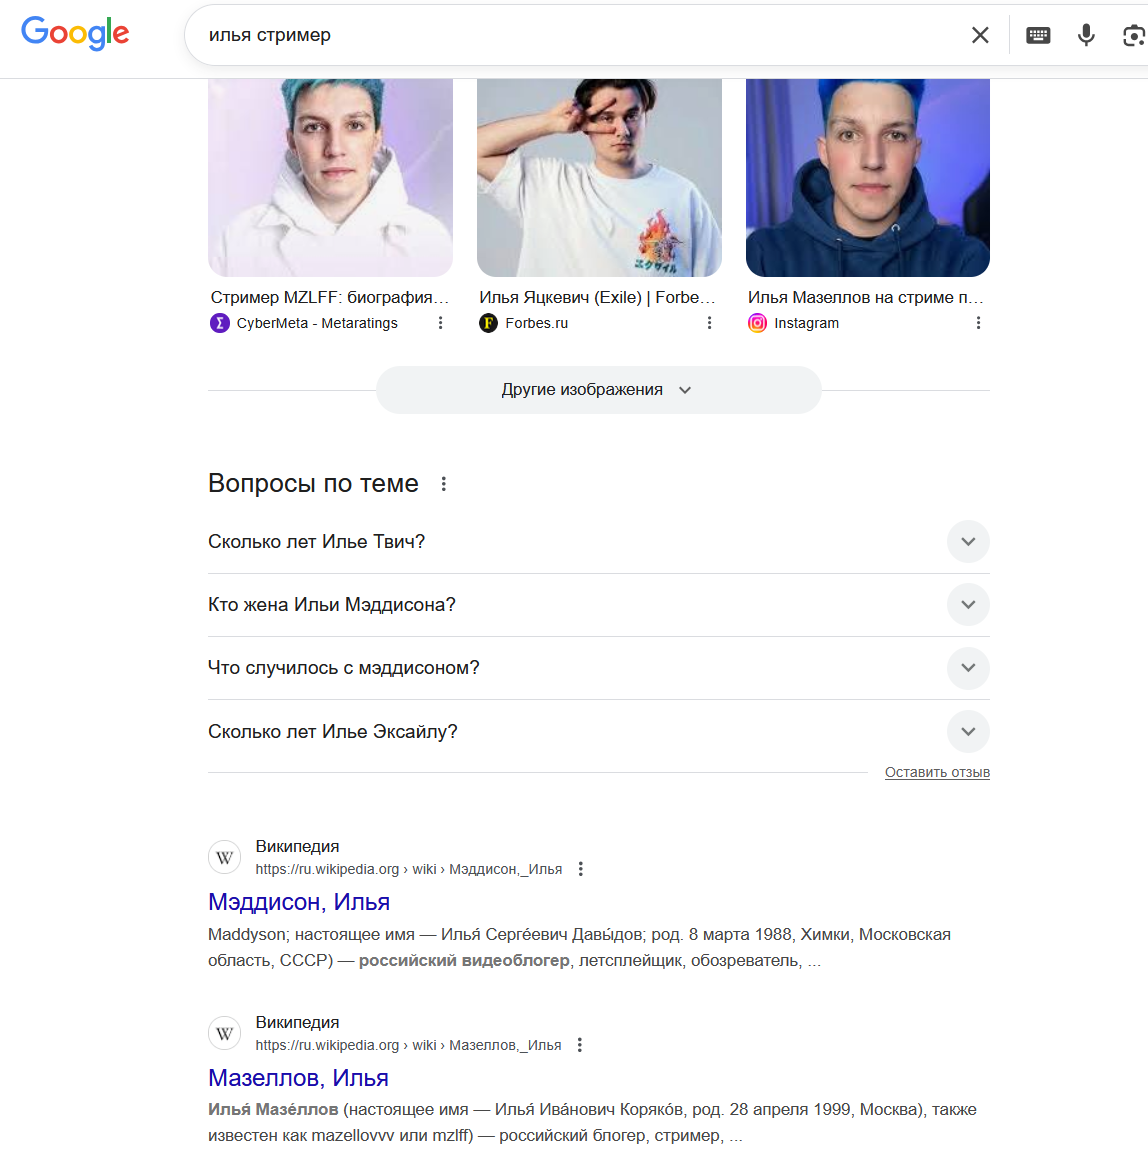
Task: Open the Илья Яцкевич (Exile) image thumbnail
Action: (x=599, y=178)
